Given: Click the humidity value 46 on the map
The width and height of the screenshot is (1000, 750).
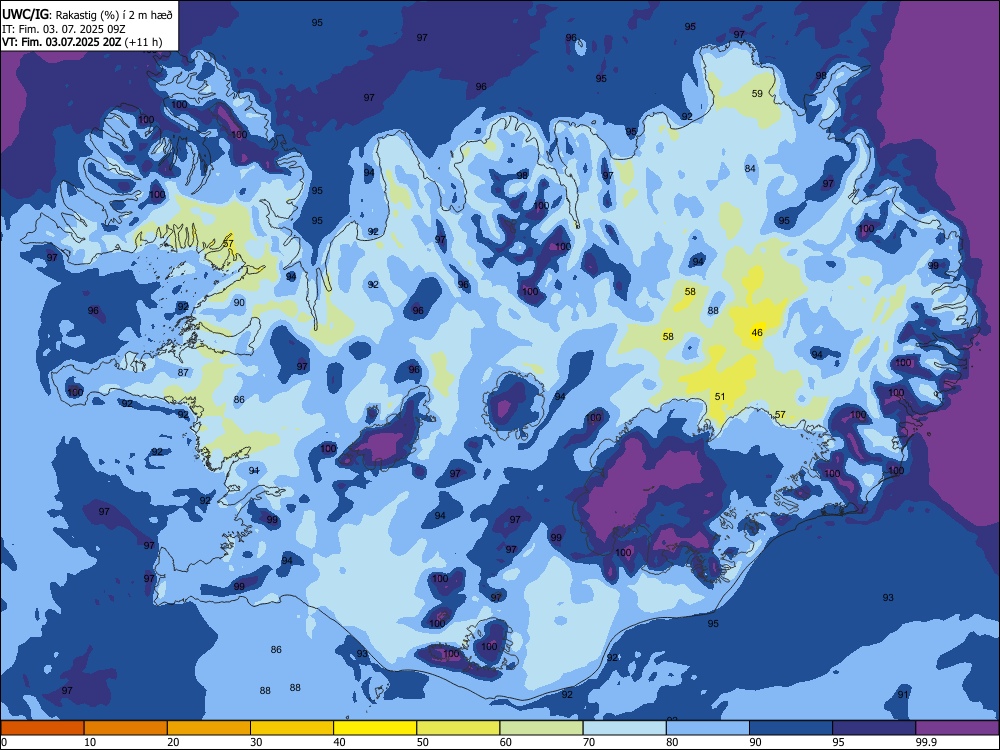Looking at the screenshot, I should click(757, 332).
